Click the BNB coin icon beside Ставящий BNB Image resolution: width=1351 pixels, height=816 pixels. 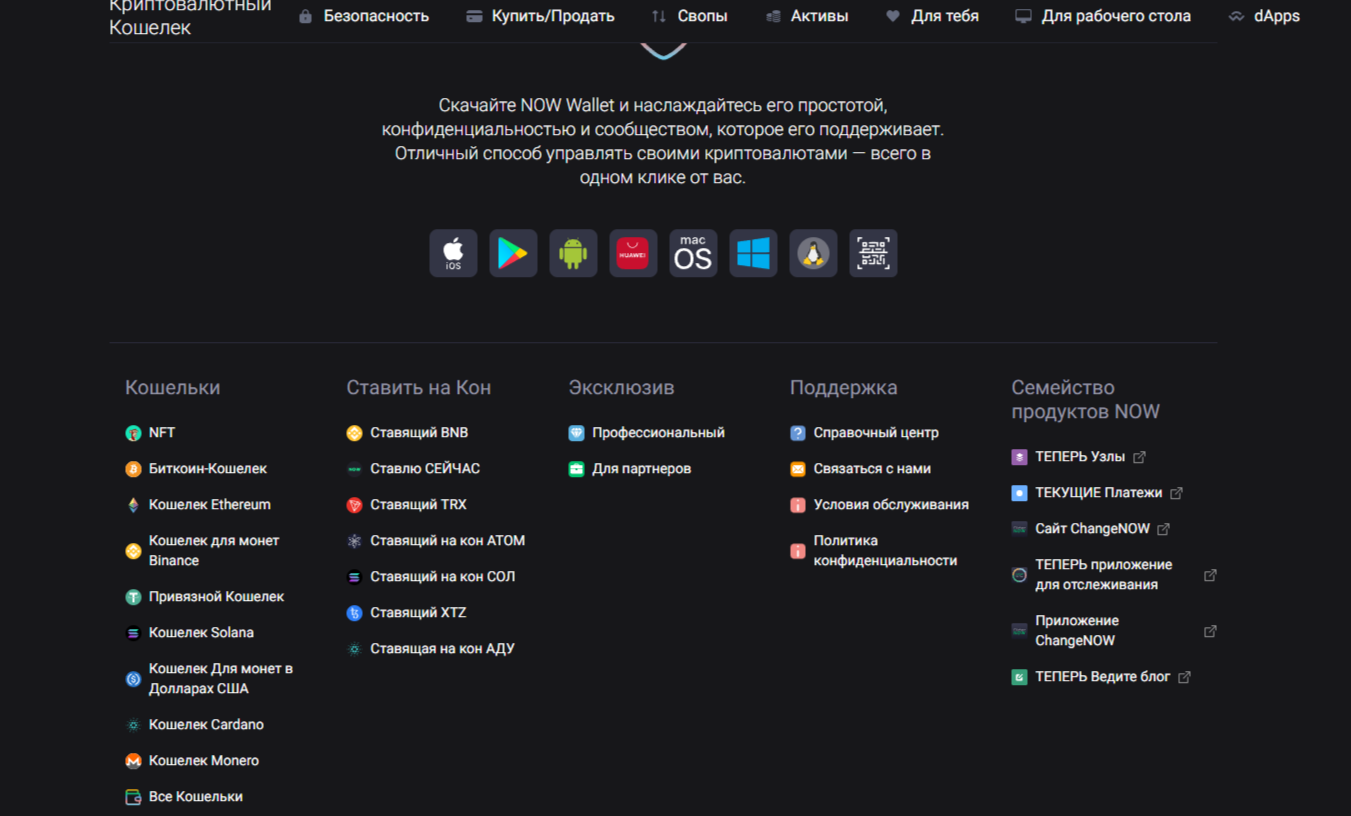[354, 433]
